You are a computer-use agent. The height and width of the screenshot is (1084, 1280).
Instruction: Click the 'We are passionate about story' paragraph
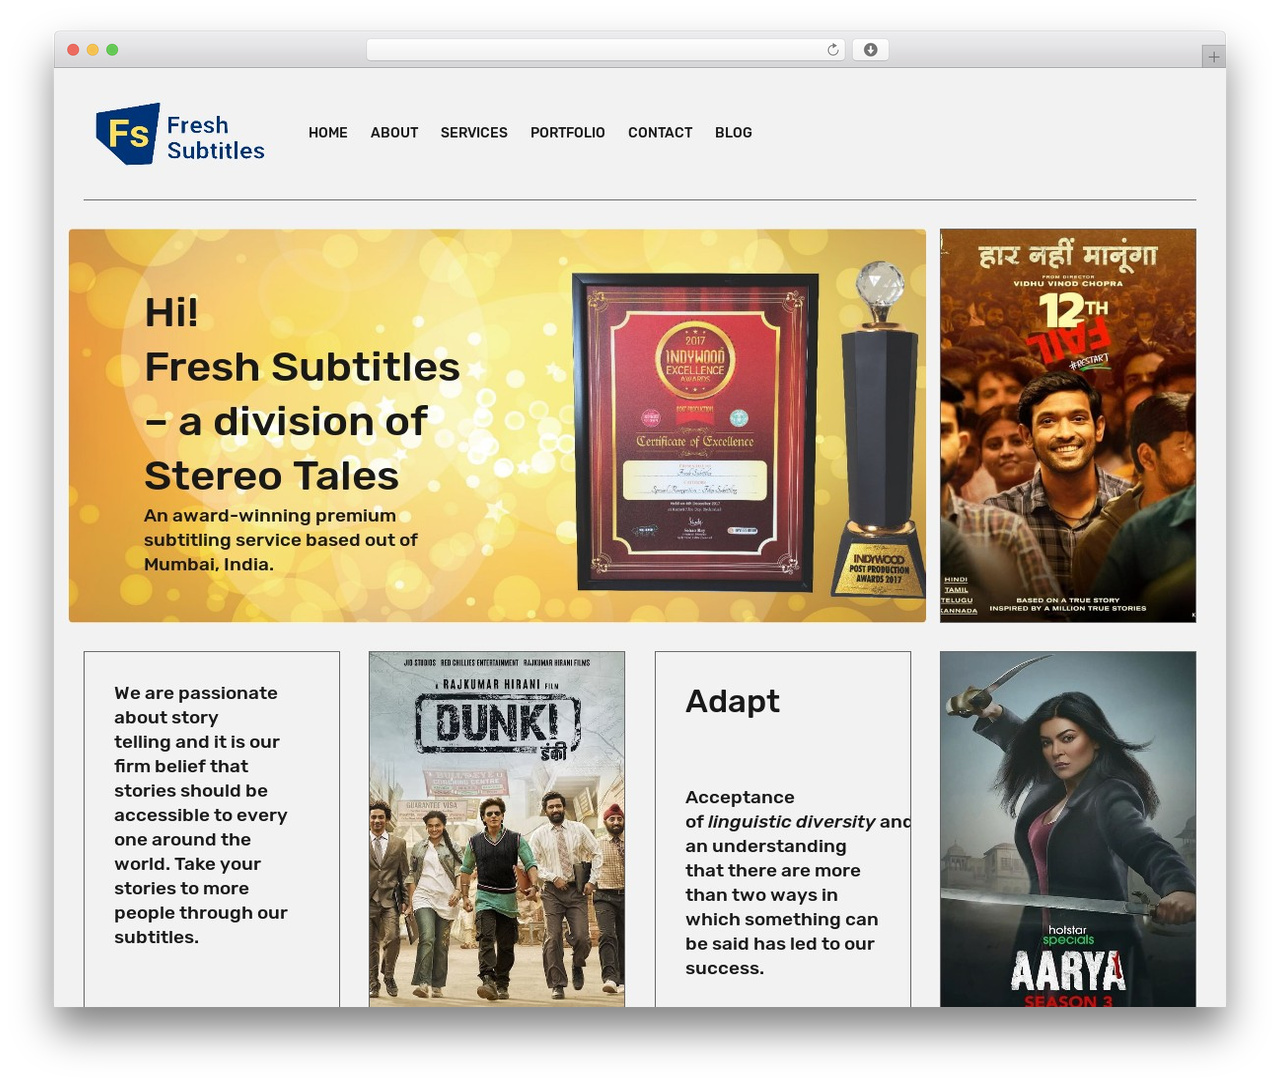click(201, 815)
